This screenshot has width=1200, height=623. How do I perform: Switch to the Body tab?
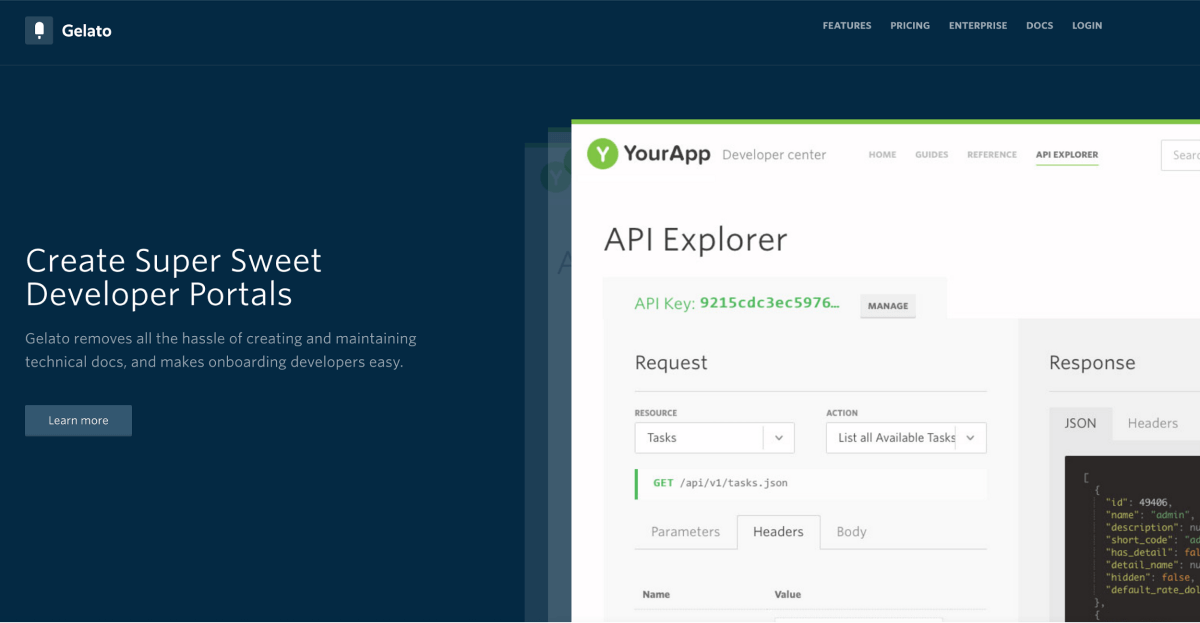click(851, 532)
